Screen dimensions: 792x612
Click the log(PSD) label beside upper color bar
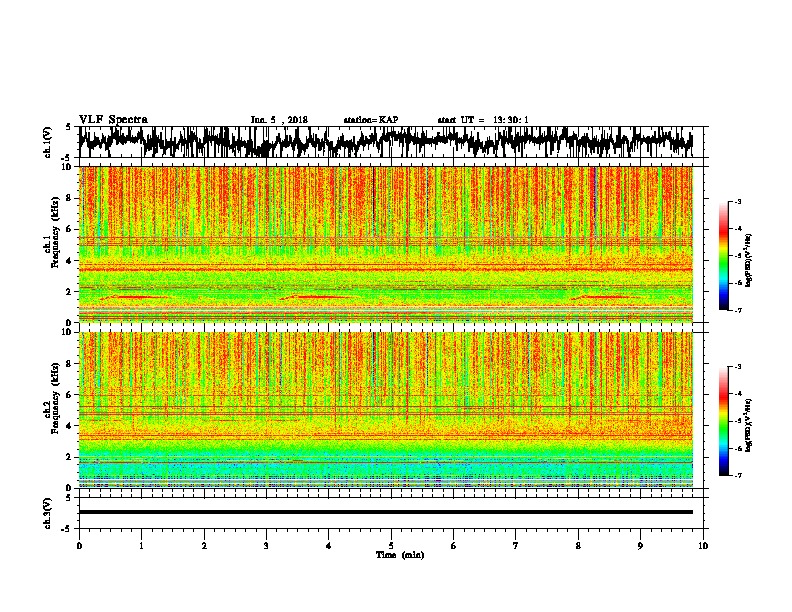[748, 260]
